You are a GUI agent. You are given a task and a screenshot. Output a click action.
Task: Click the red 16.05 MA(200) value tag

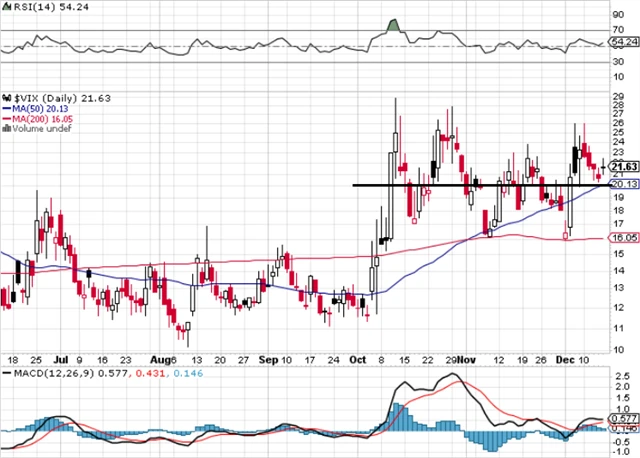point(623,239)
